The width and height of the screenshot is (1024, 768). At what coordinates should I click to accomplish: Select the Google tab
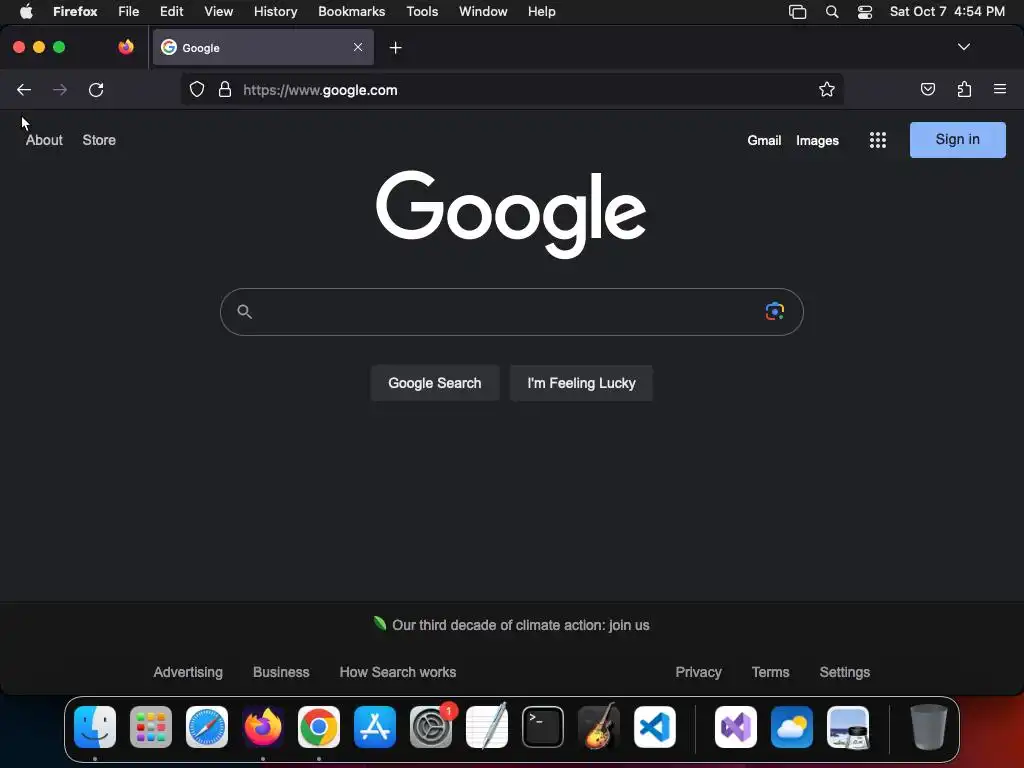[x=263, y=47]
